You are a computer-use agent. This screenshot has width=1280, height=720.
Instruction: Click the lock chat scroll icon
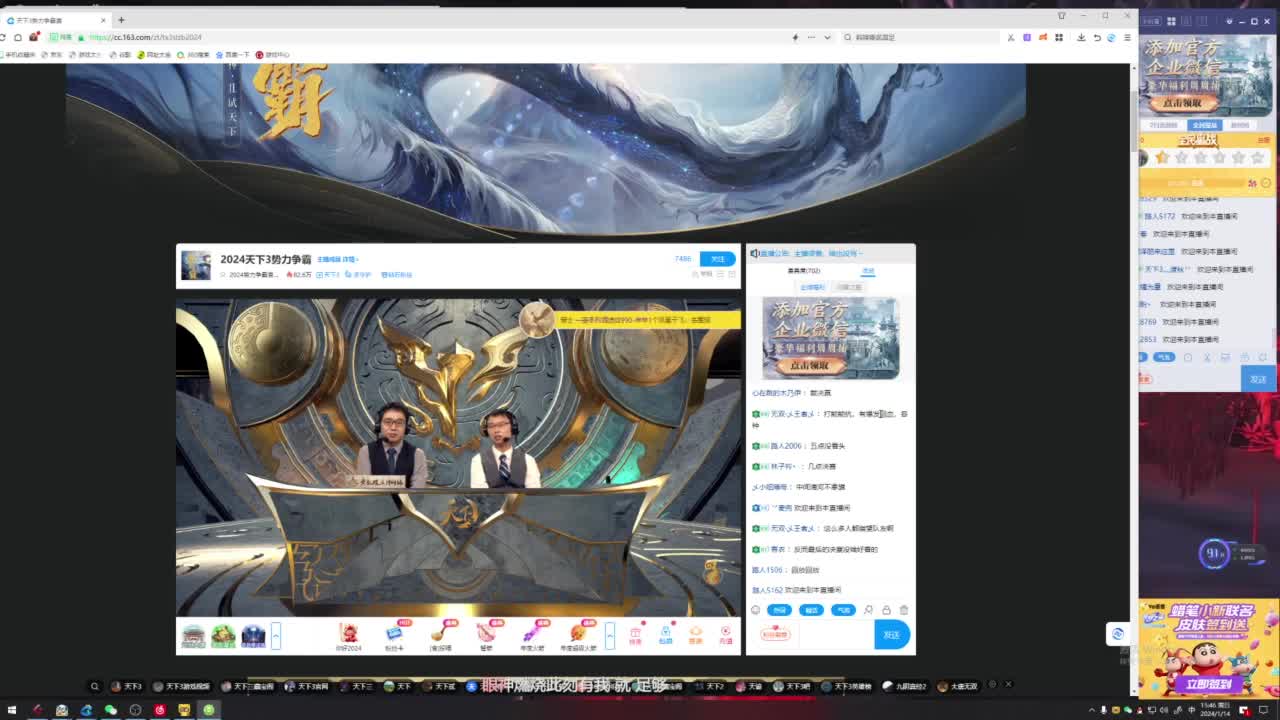coord(886,610)
